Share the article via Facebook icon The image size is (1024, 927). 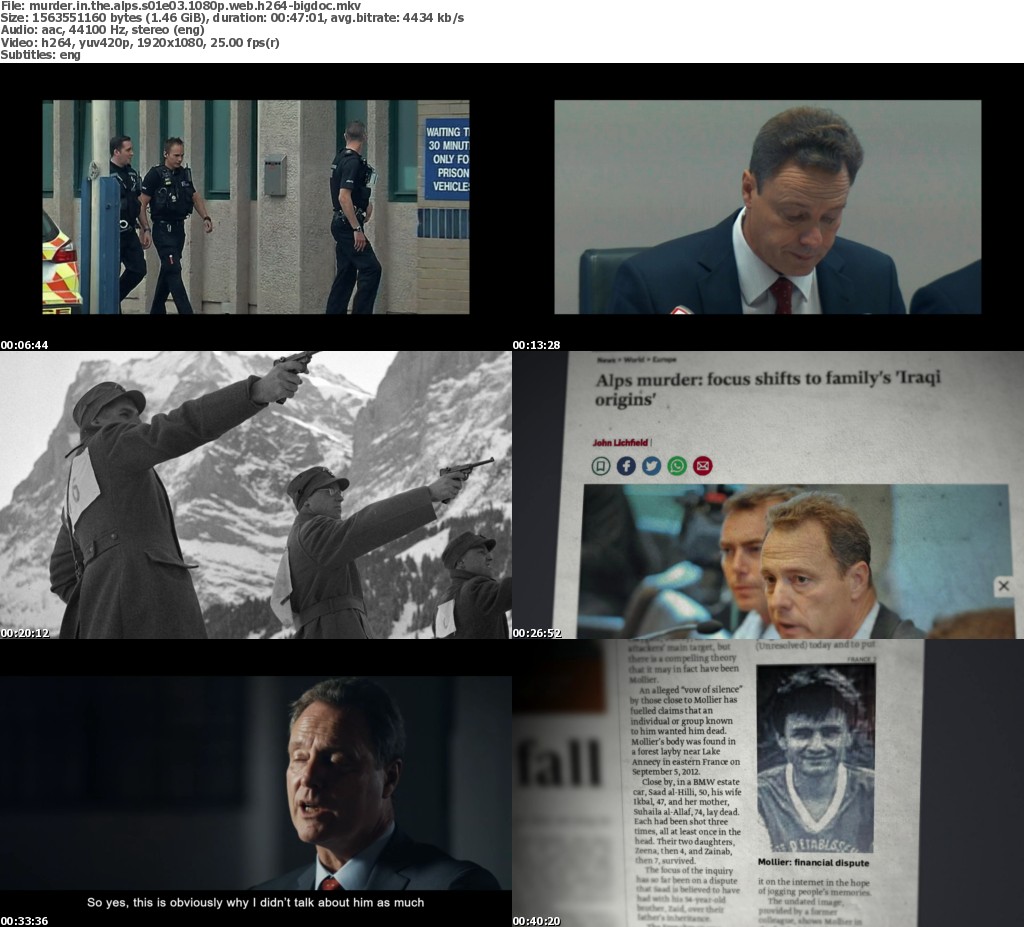(x=626, y=465)
